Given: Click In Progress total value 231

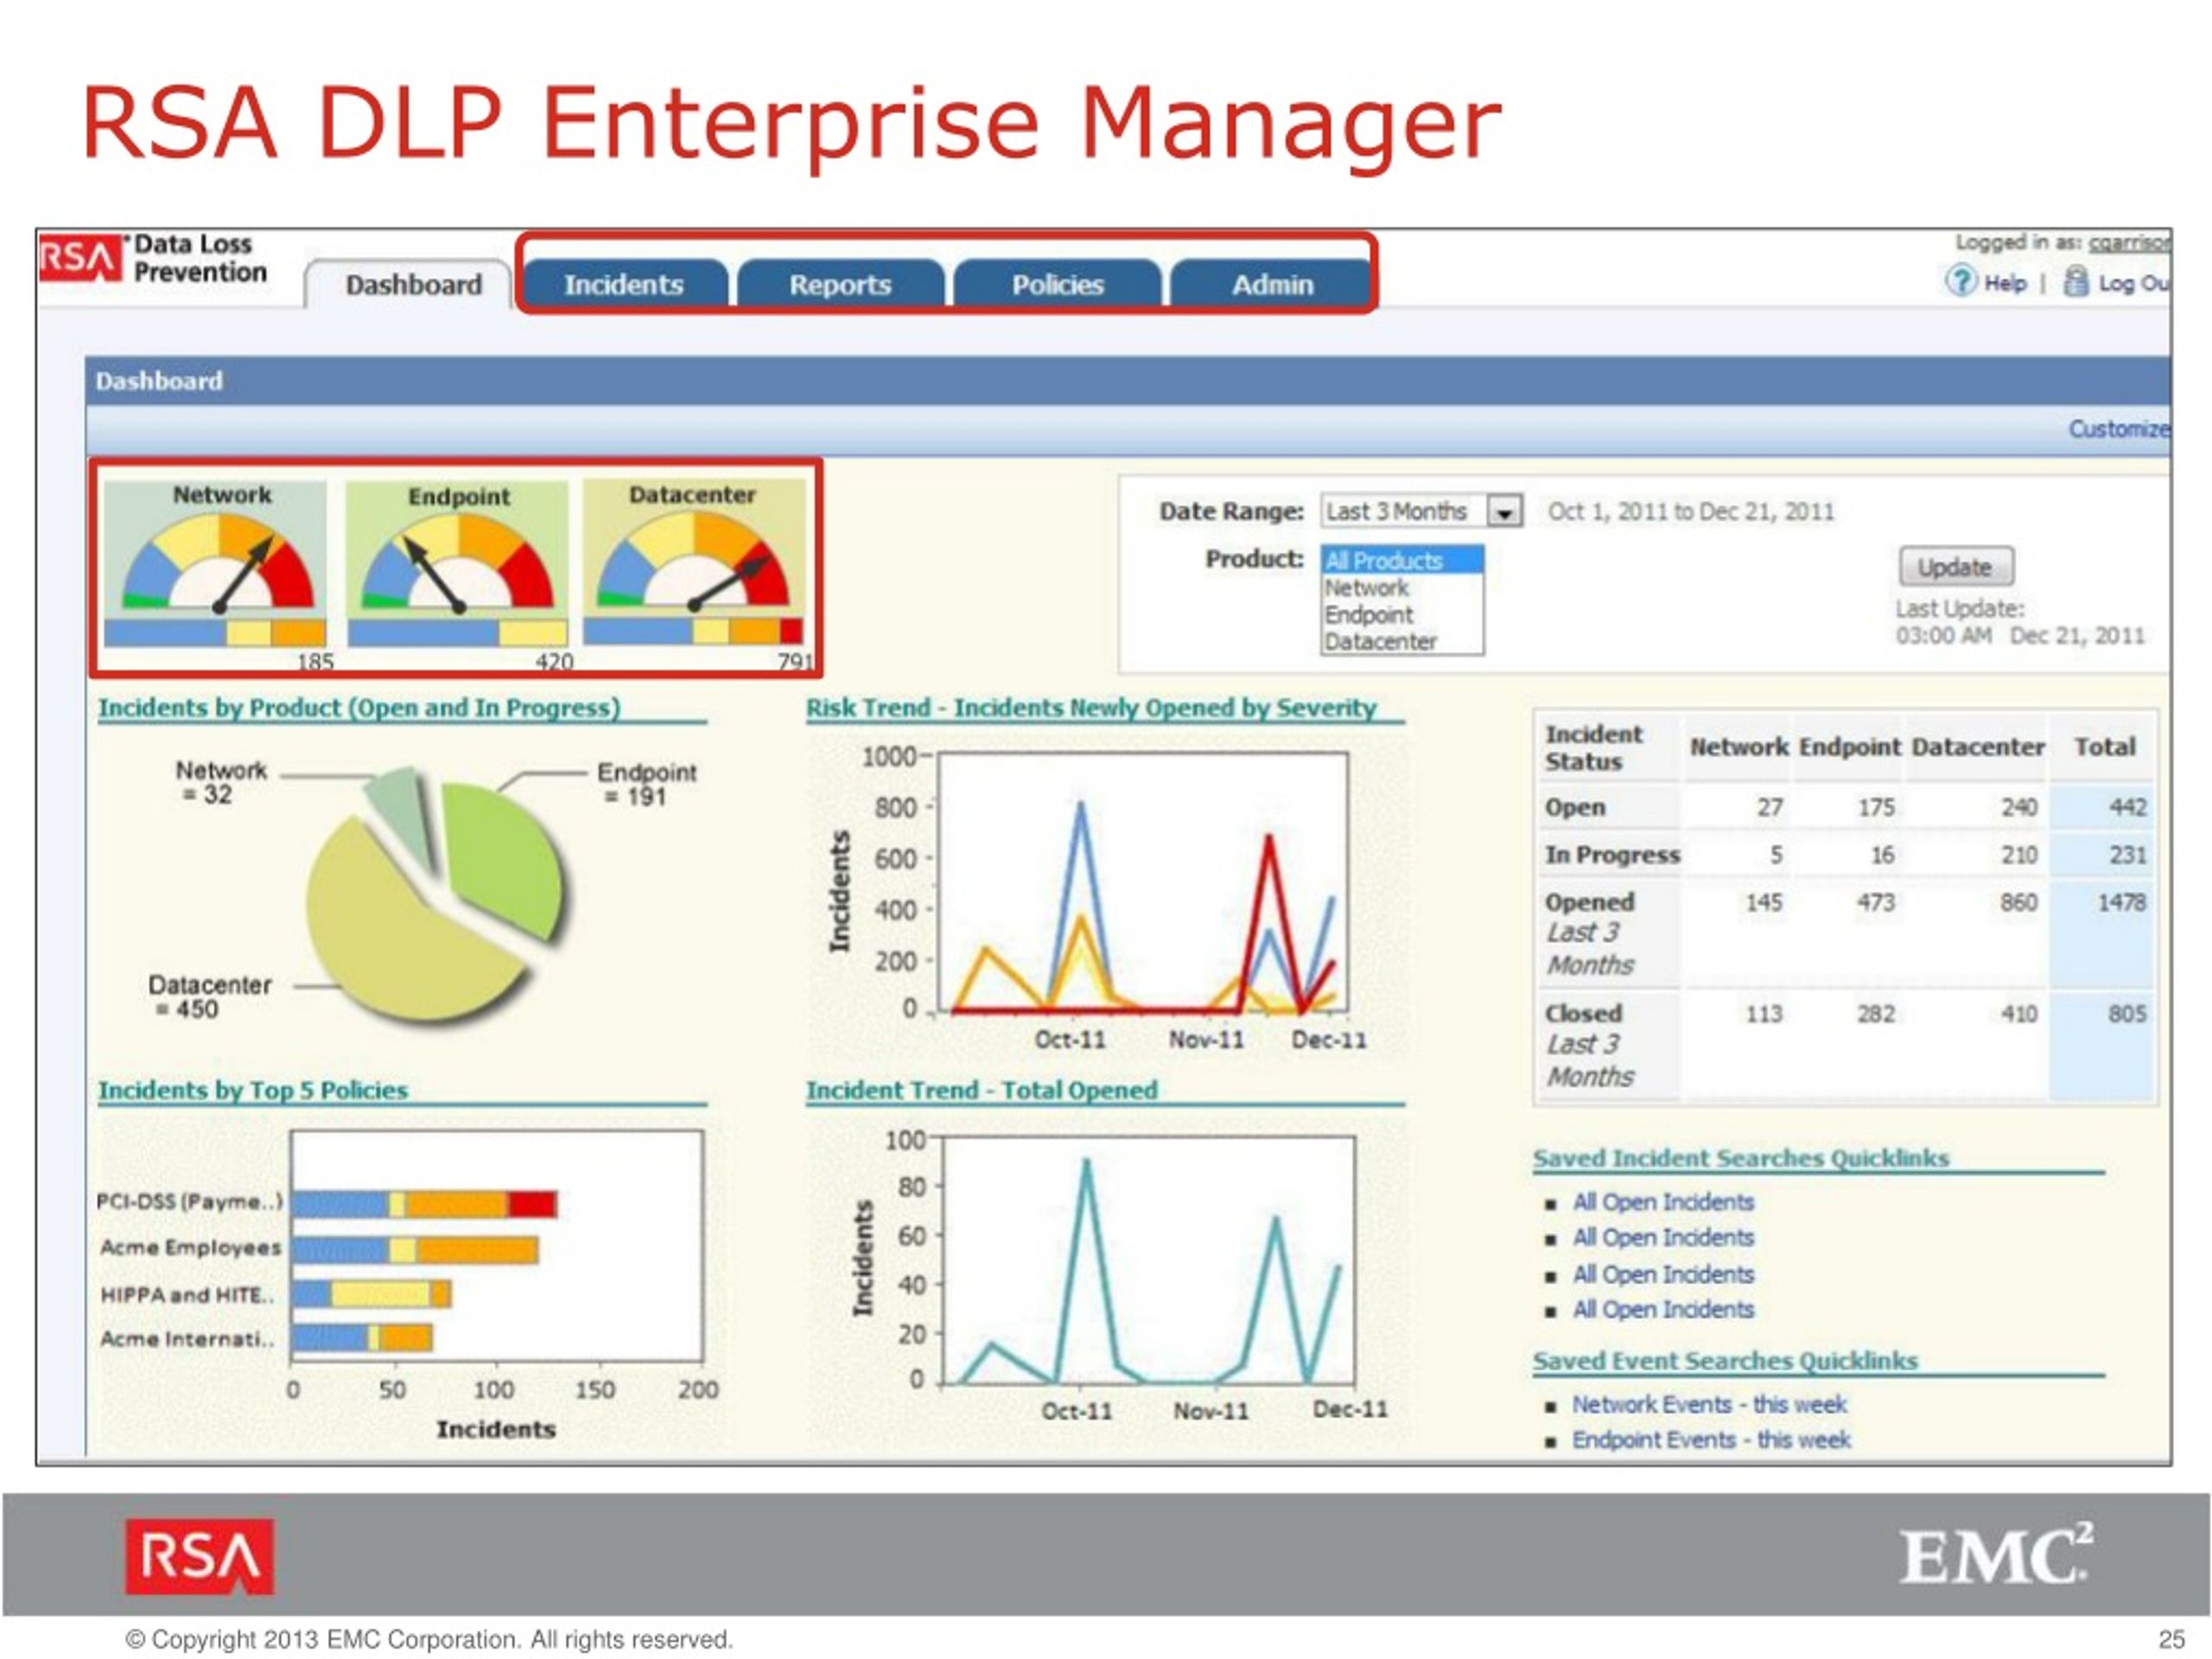Looking at the screenshot, I should click(x=2127, y=855).
